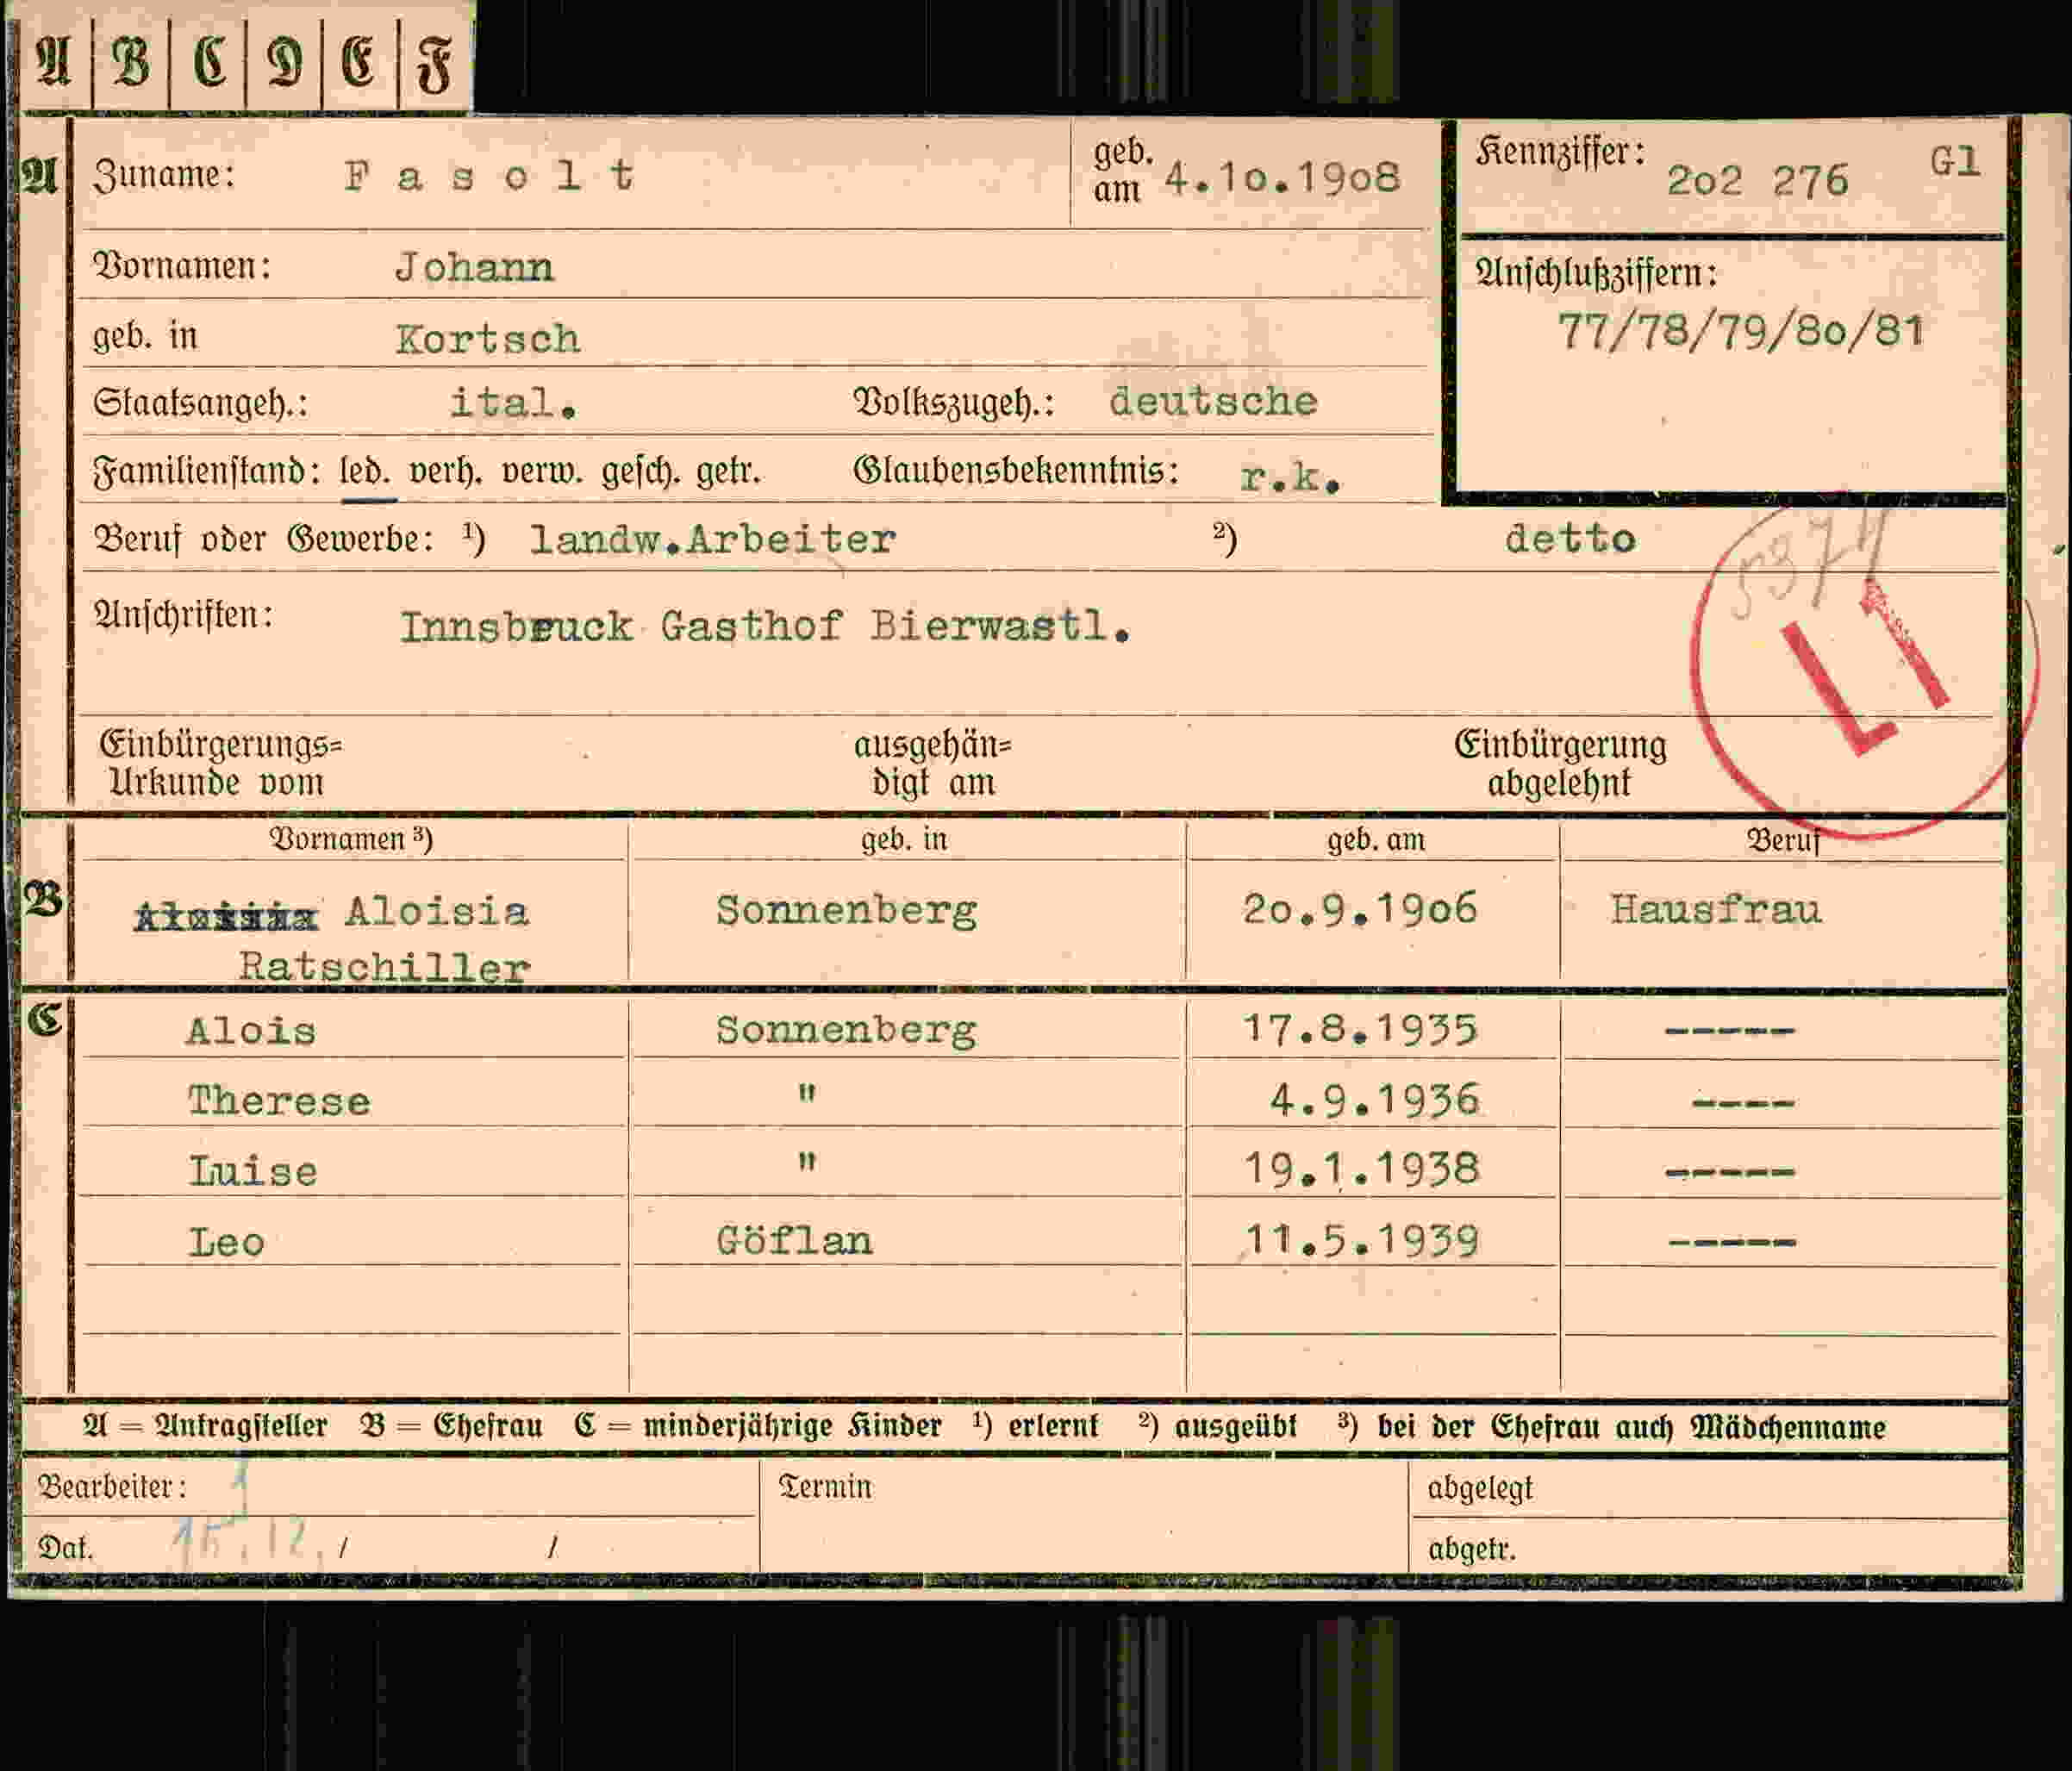Click the citizenship value 'ital.'

click(513, 402)
